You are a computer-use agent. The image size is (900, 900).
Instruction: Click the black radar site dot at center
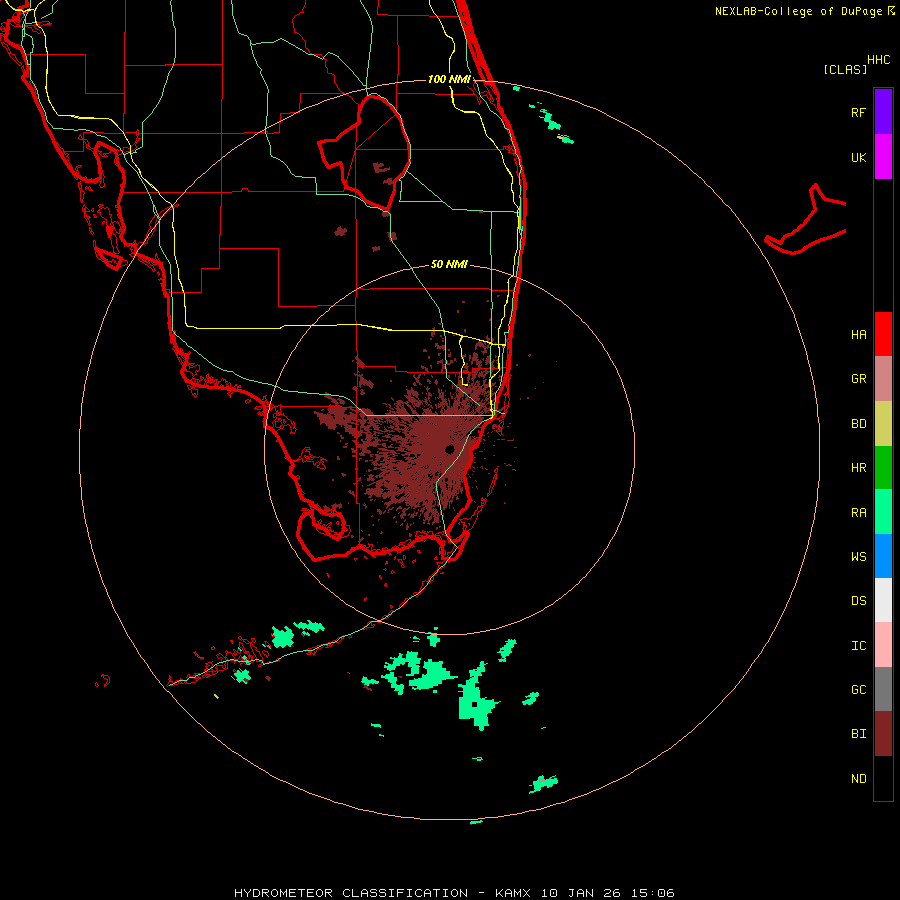[x=449, y=449]
